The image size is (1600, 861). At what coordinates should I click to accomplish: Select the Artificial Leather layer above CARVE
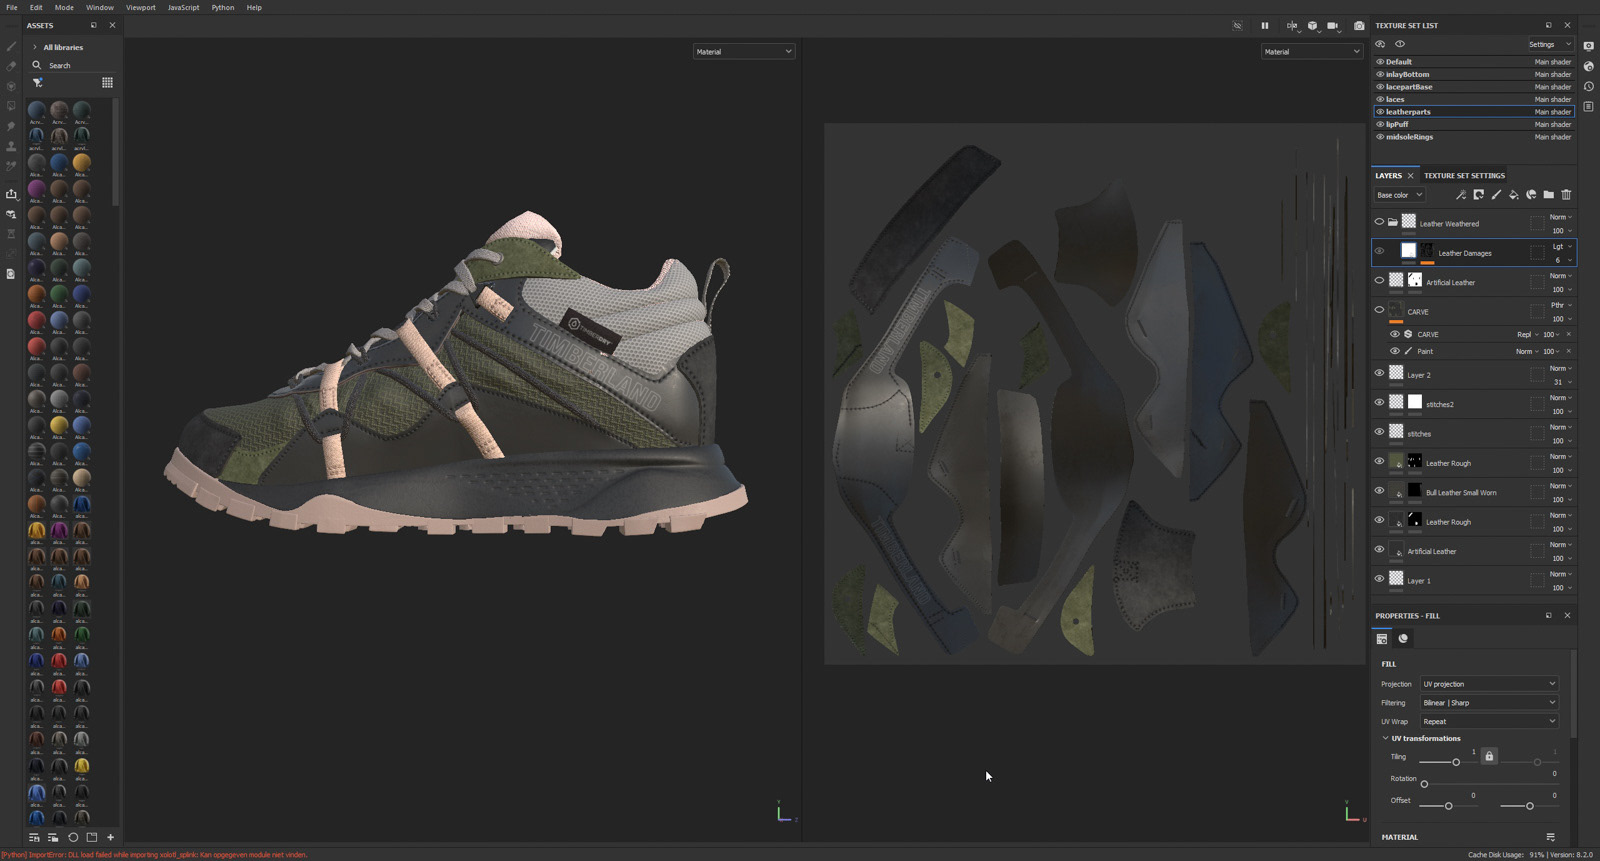pyautogui.click(x=1474, y=282)
